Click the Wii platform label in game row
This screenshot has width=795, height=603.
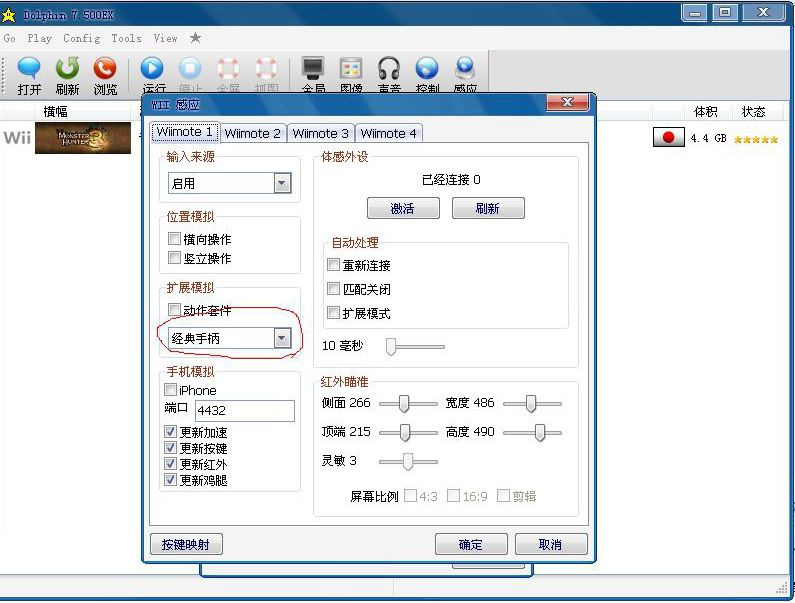pyautogui.click(x=17, y=137)
